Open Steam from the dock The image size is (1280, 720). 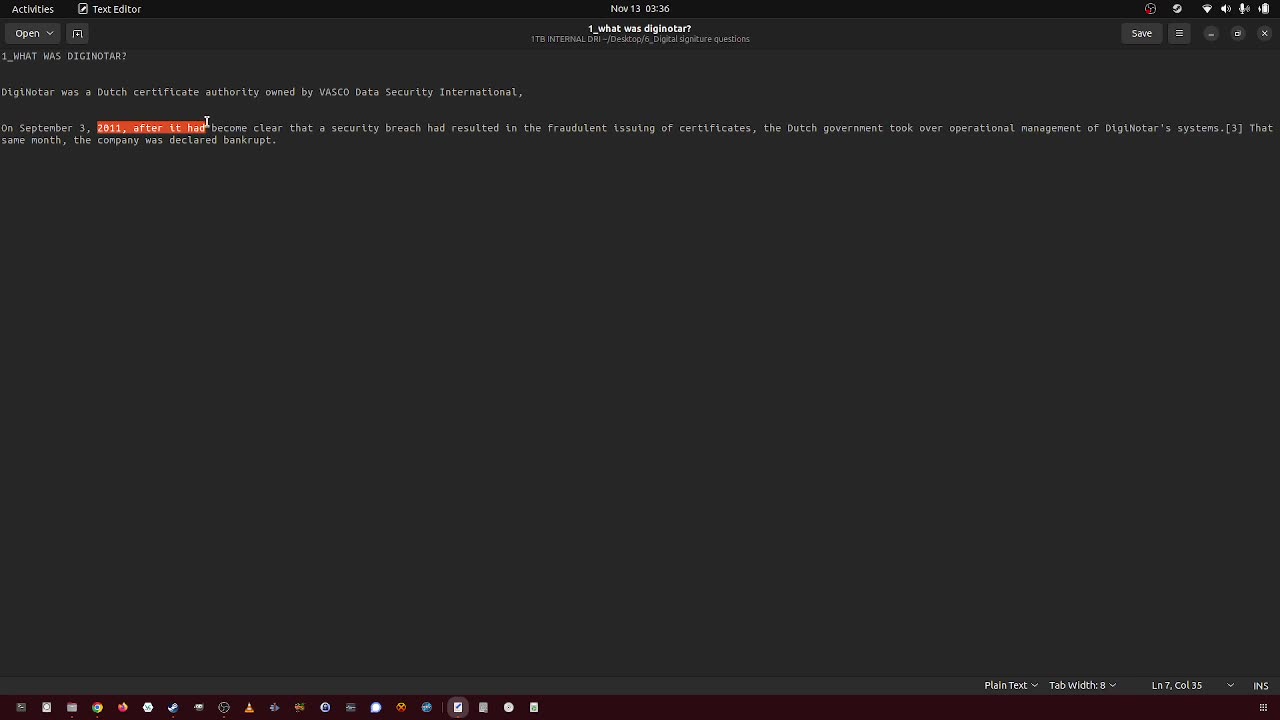173,707
